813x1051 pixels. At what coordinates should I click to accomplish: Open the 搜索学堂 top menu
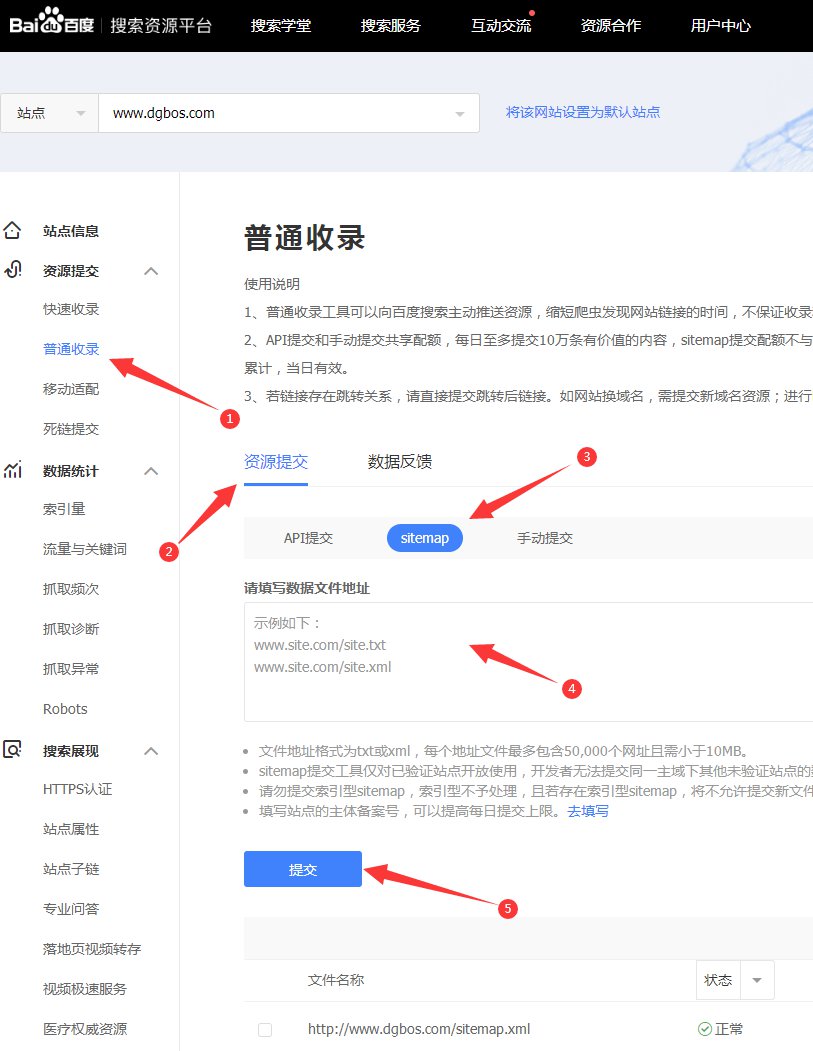[x=280, y=25]
